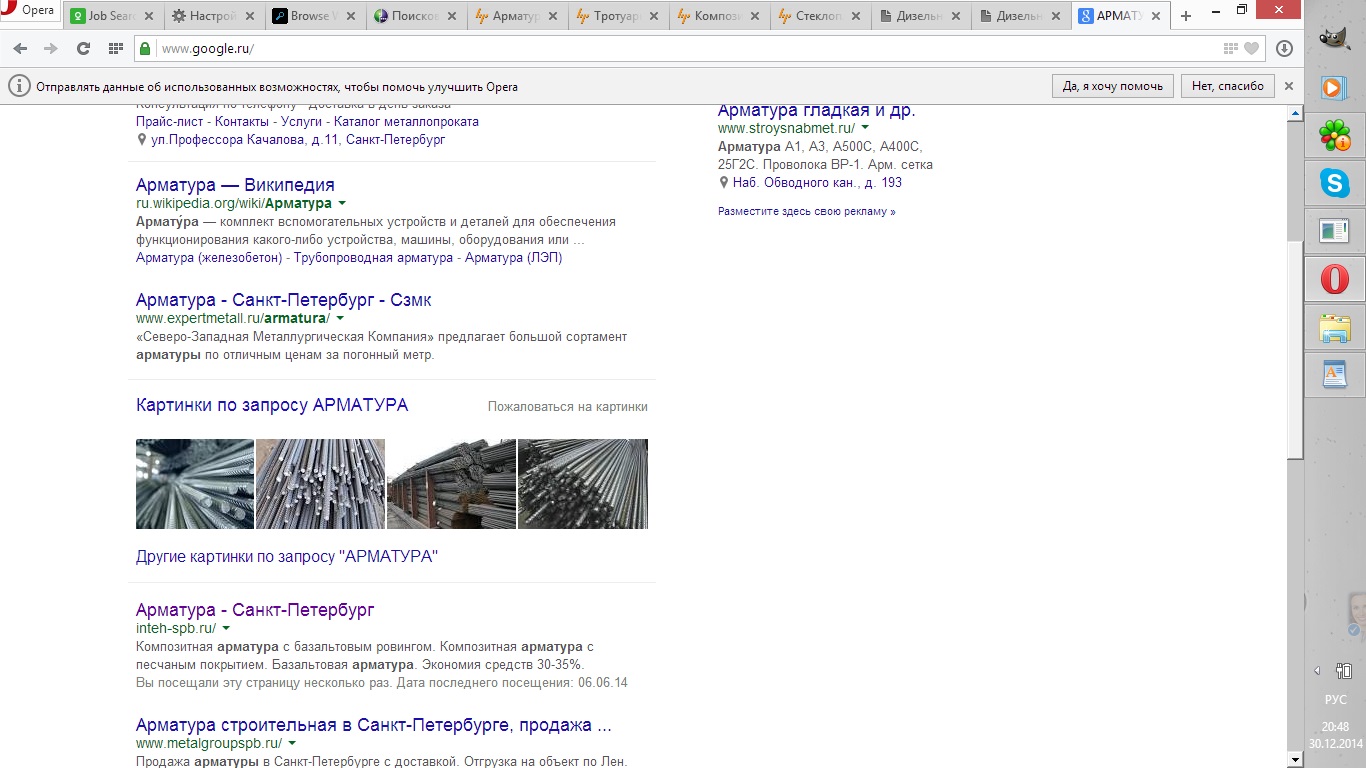This screenshot has height=768, width=1366.
Task: Click the power/battery tray icon
Action: pyautogui.click(x=1344, y=671)
